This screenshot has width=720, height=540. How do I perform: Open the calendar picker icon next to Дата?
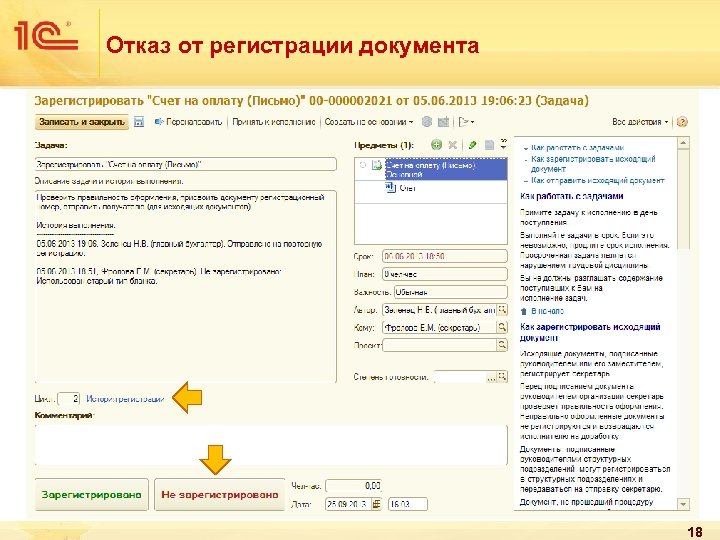point(377,504)
